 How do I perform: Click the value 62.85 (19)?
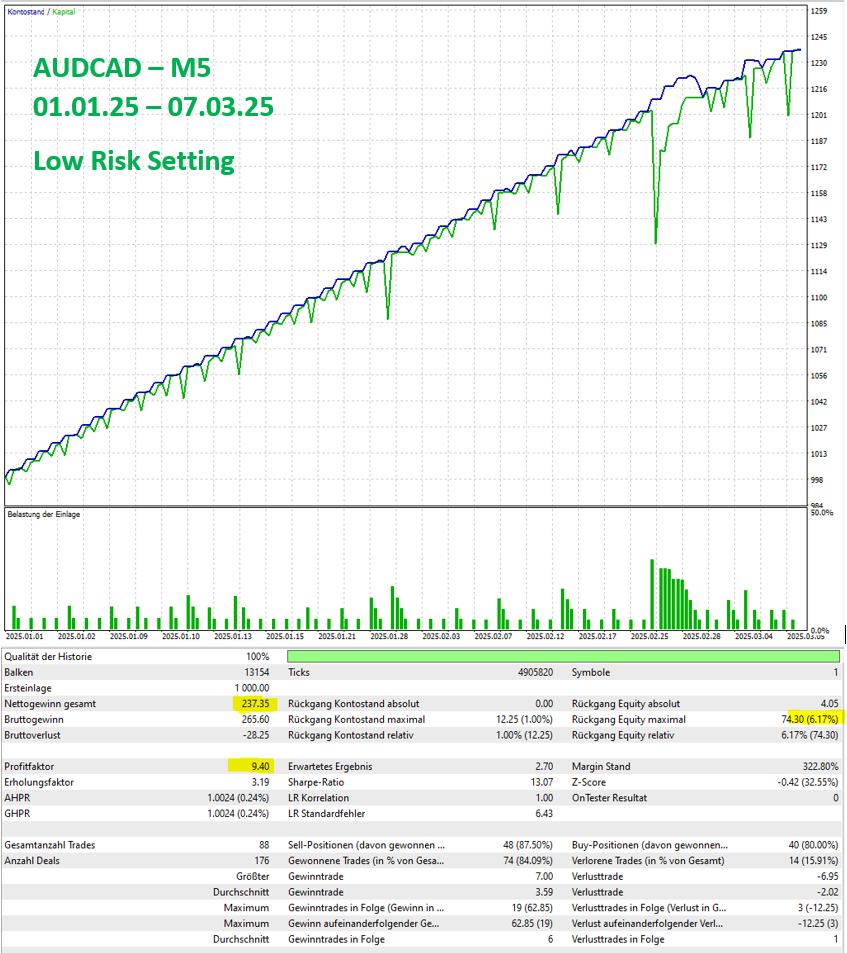pyautogui.click(x=532, y=923)
